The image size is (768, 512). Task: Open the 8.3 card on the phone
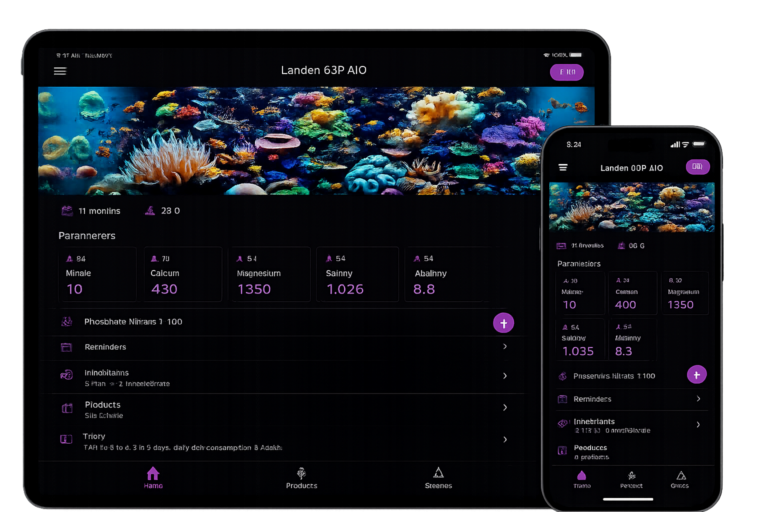point(633,340)
